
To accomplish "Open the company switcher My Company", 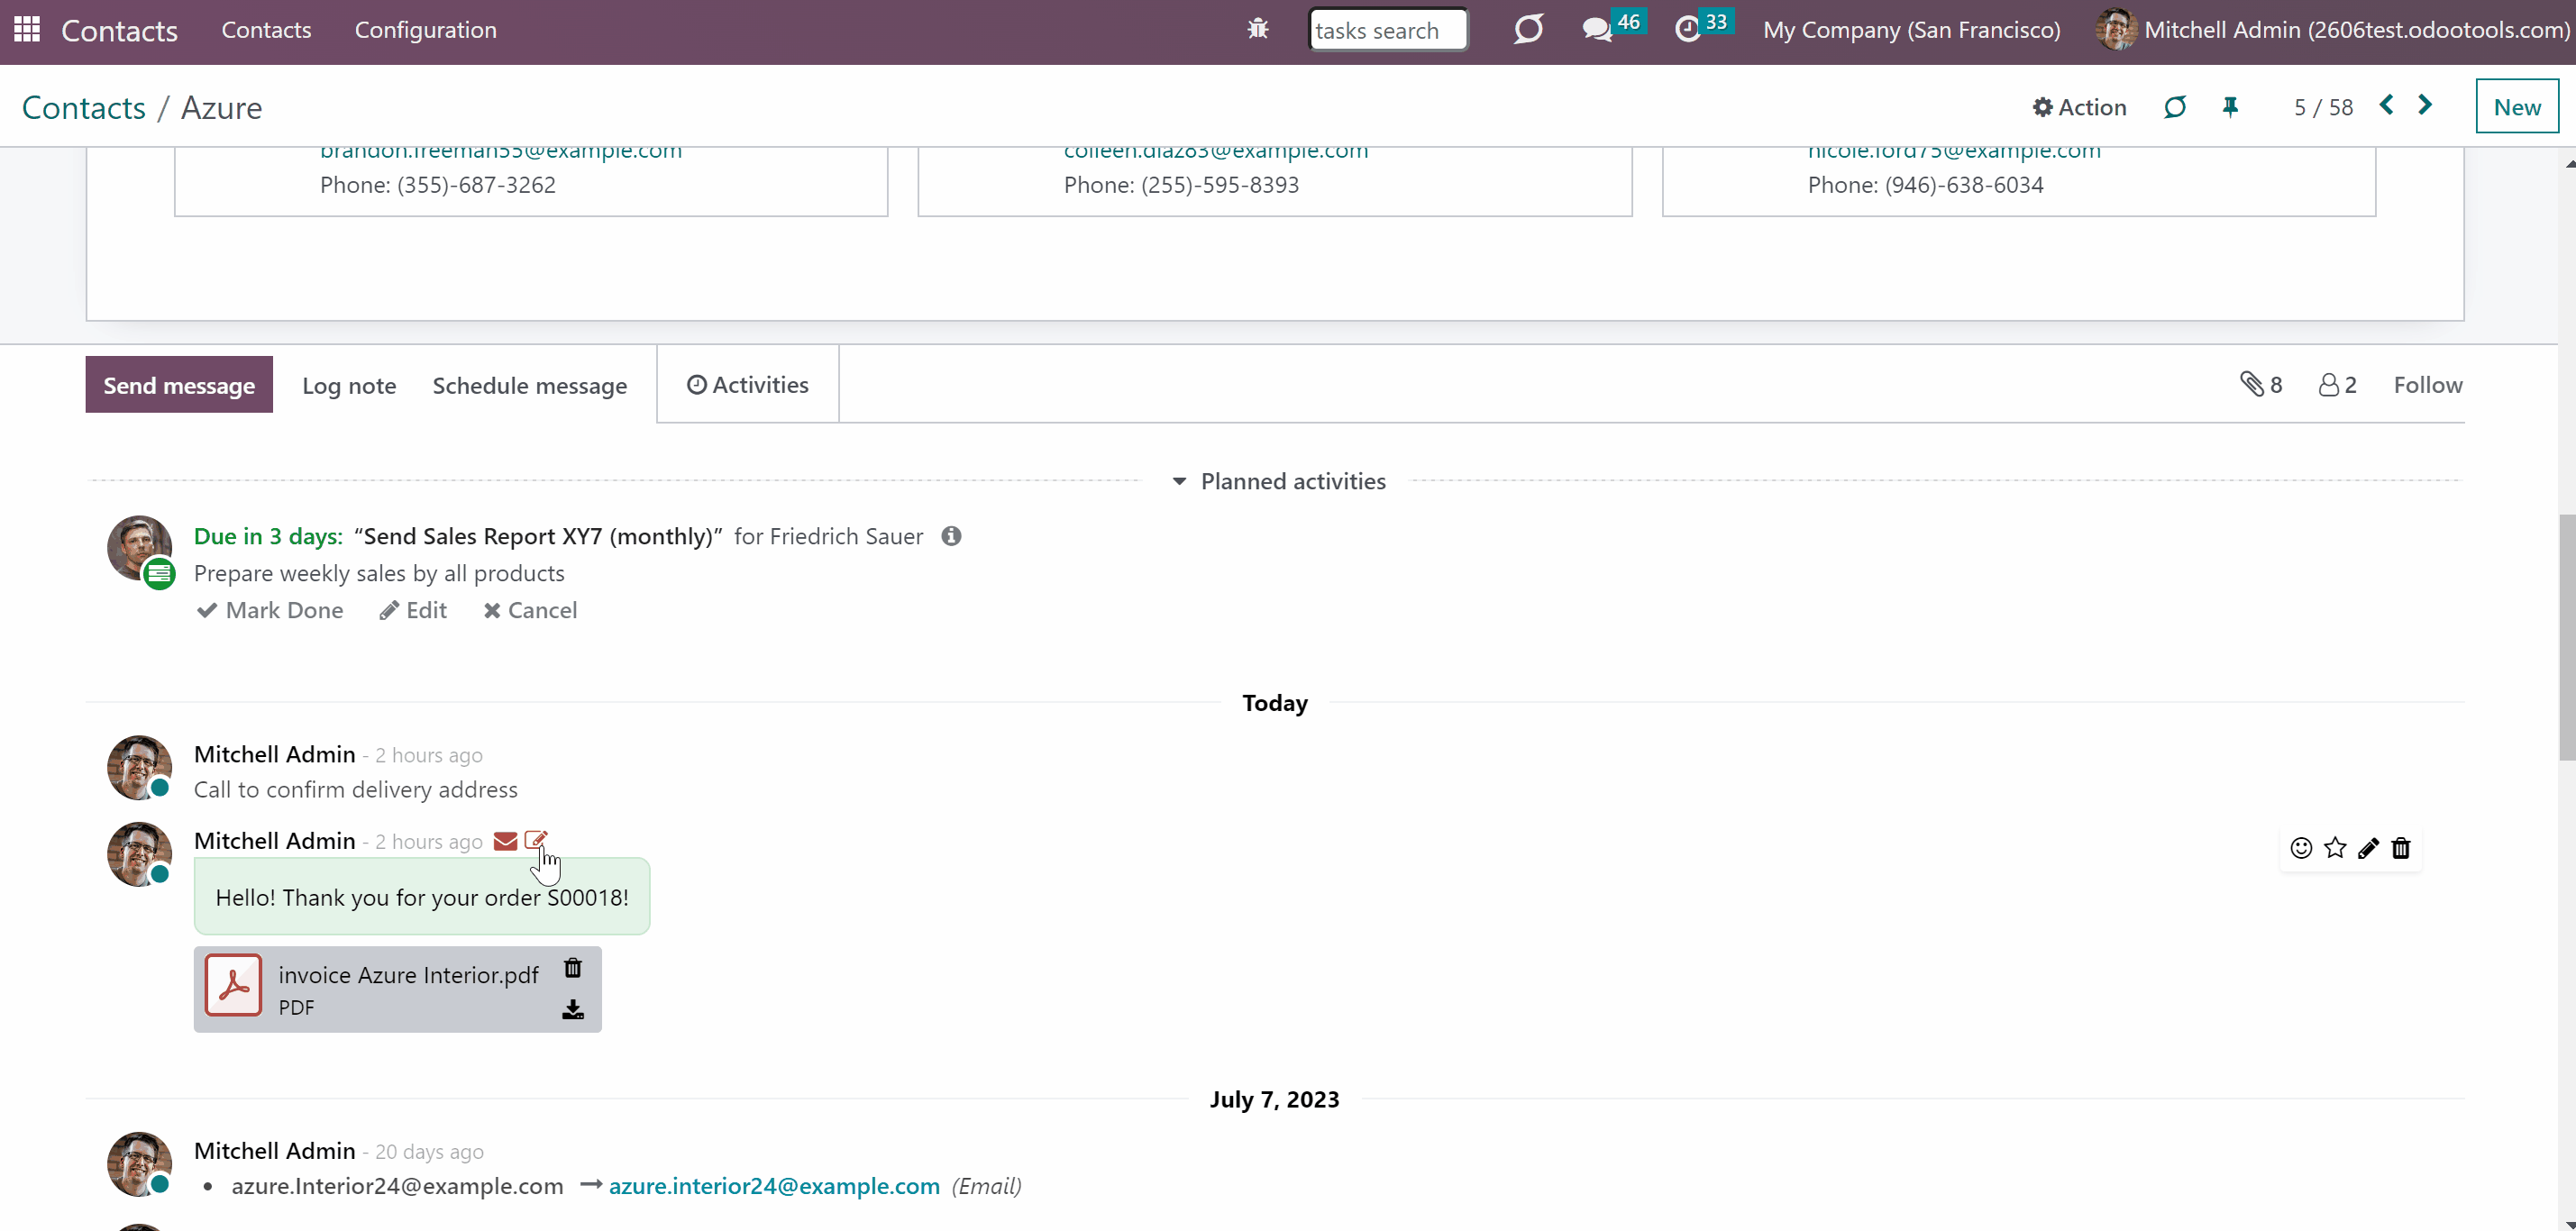I will [1912, 30].
